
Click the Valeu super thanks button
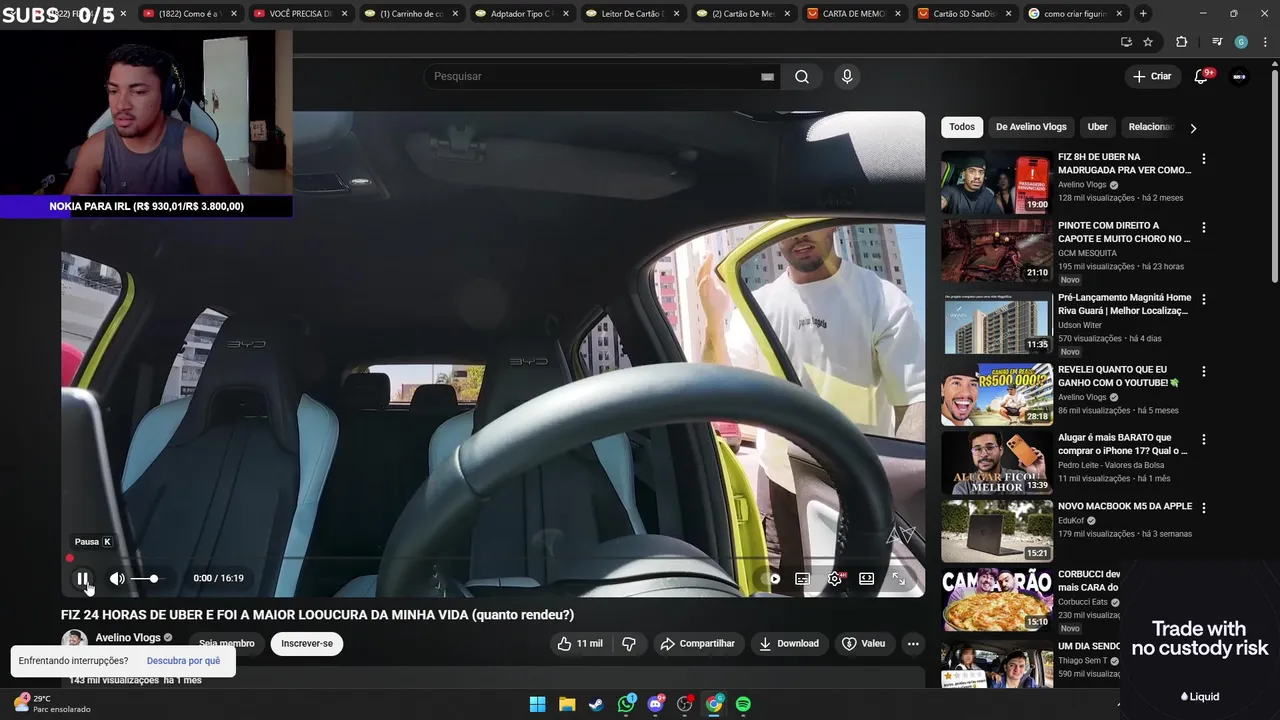(x=864, y=644)
